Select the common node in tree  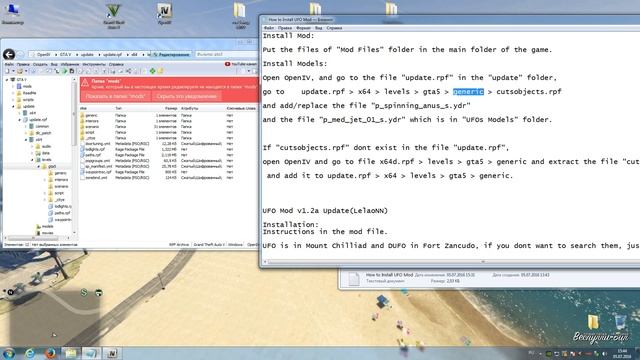(x=42, y=126)
